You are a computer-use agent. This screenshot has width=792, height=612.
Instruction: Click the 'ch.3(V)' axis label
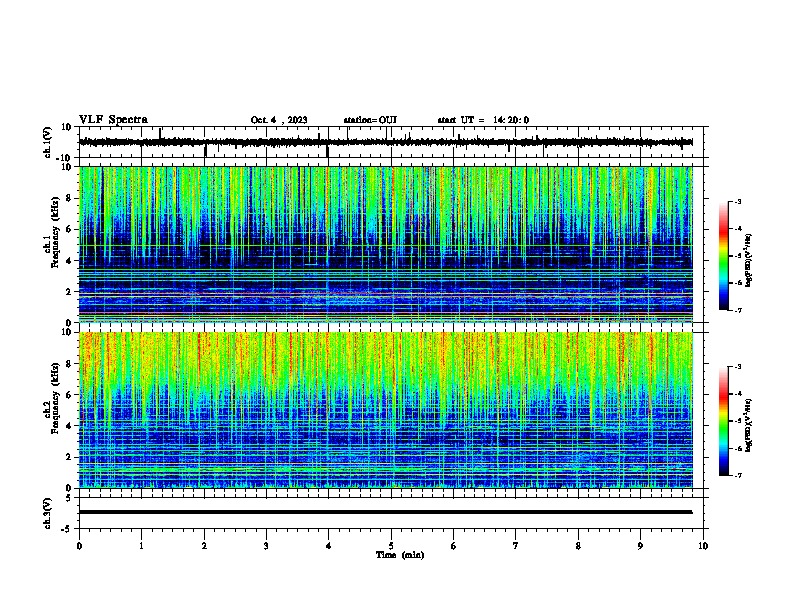coord(47,513)
